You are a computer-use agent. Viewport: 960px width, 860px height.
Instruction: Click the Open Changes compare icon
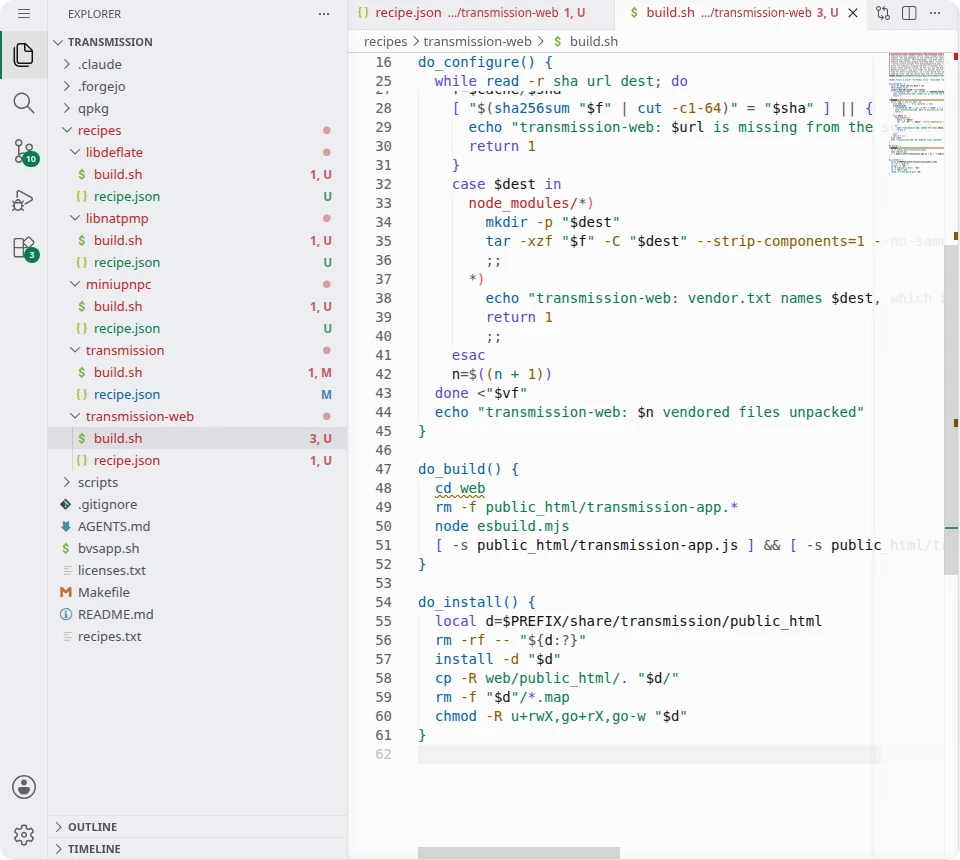(883, 13)
